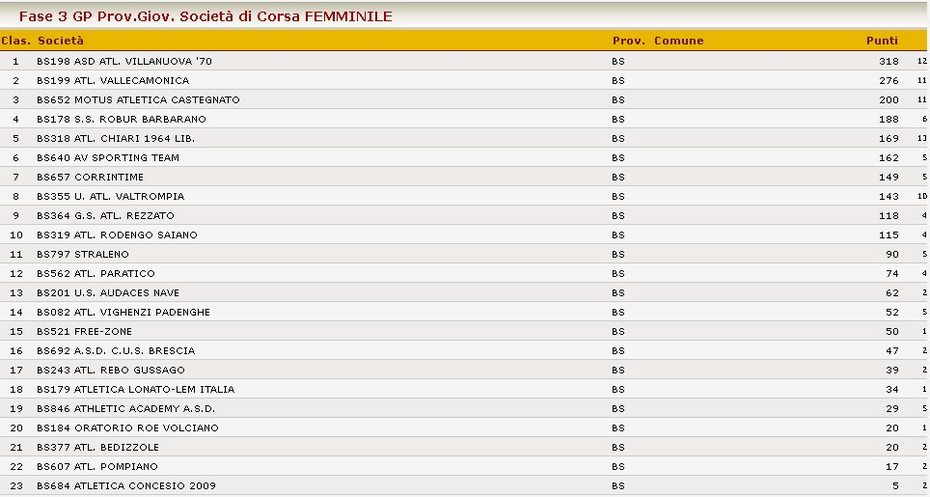Select BS846 ATHLETIC ACADEMY A.S.D.

pyautogui.click(x=126, y=408)
